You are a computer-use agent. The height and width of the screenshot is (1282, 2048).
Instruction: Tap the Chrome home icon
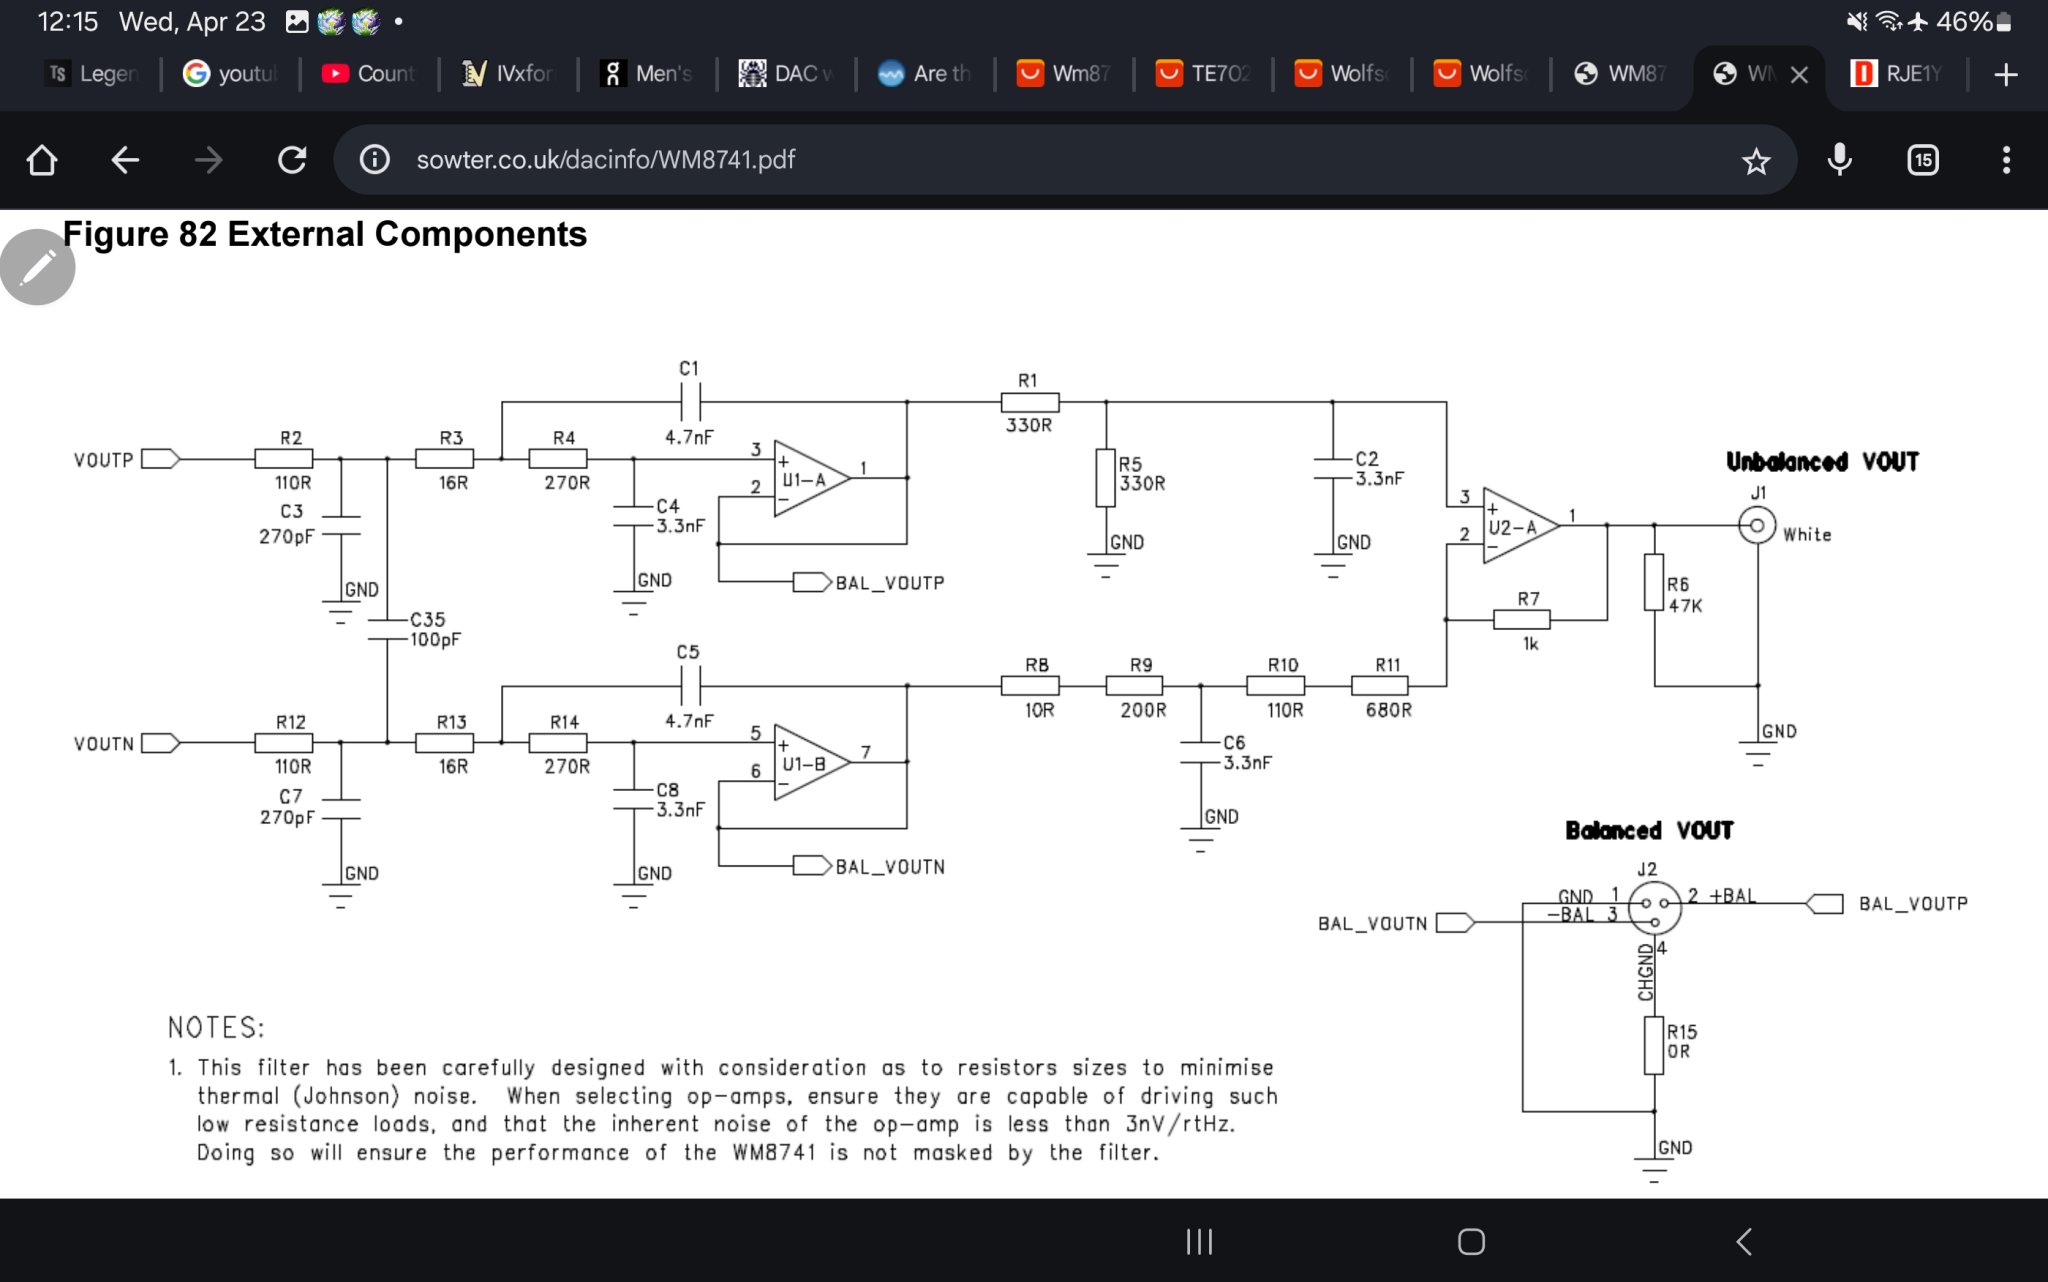click(42, 160)
